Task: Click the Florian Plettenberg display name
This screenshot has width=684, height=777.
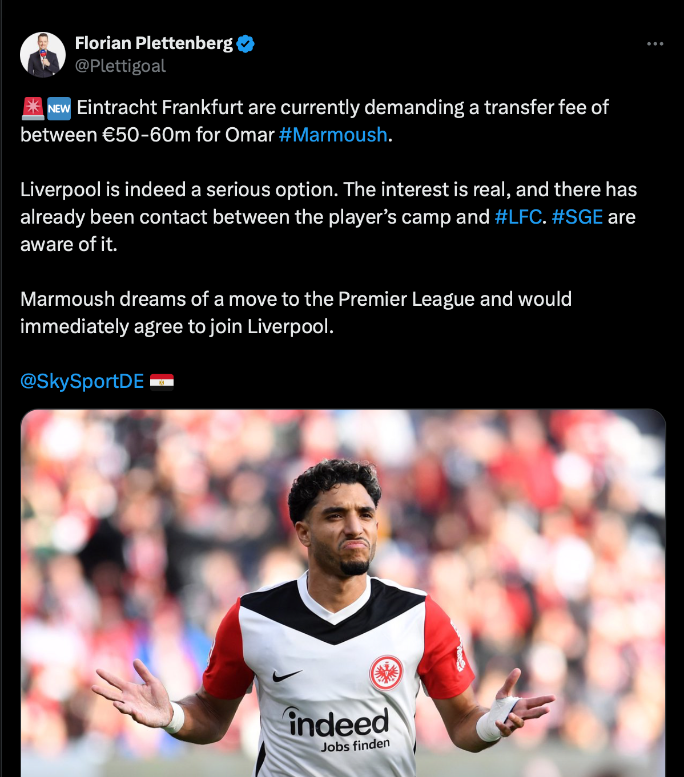Action: [x=154, y=43]
